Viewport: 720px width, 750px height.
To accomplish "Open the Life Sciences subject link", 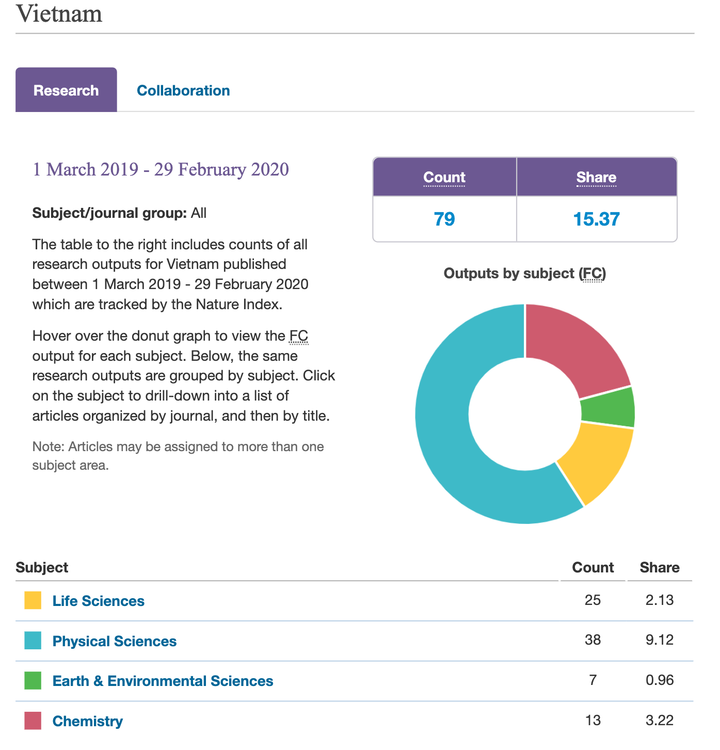I will point(98,601).
